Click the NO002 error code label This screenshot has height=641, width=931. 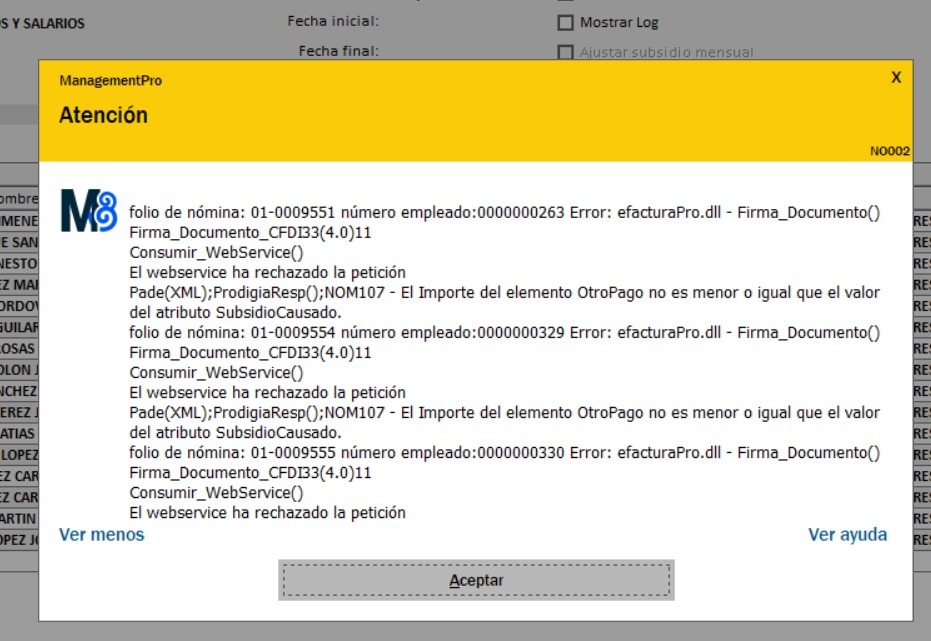pos(889,152)
